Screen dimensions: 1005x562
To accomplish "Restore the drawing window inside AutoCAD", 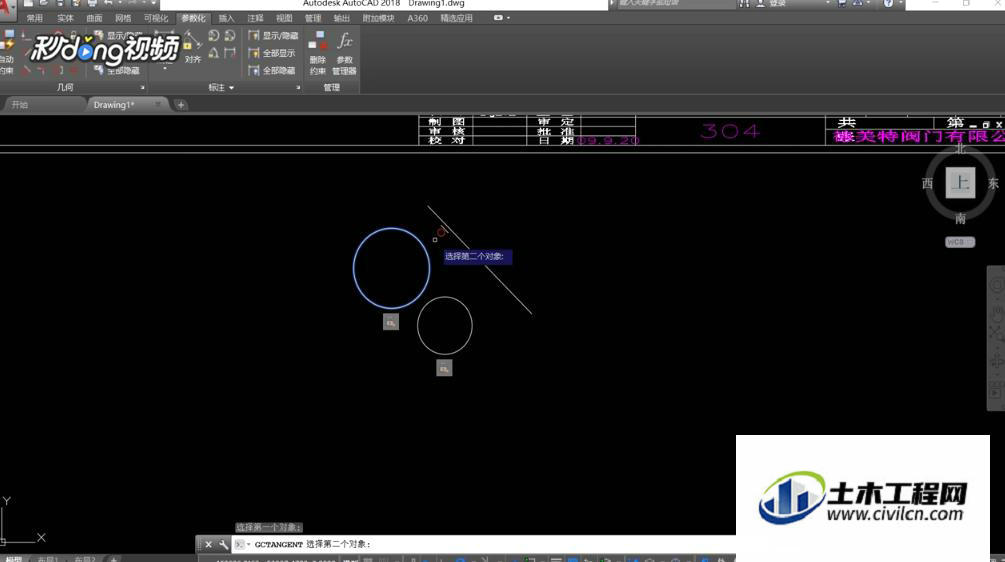I will point(986,125).
